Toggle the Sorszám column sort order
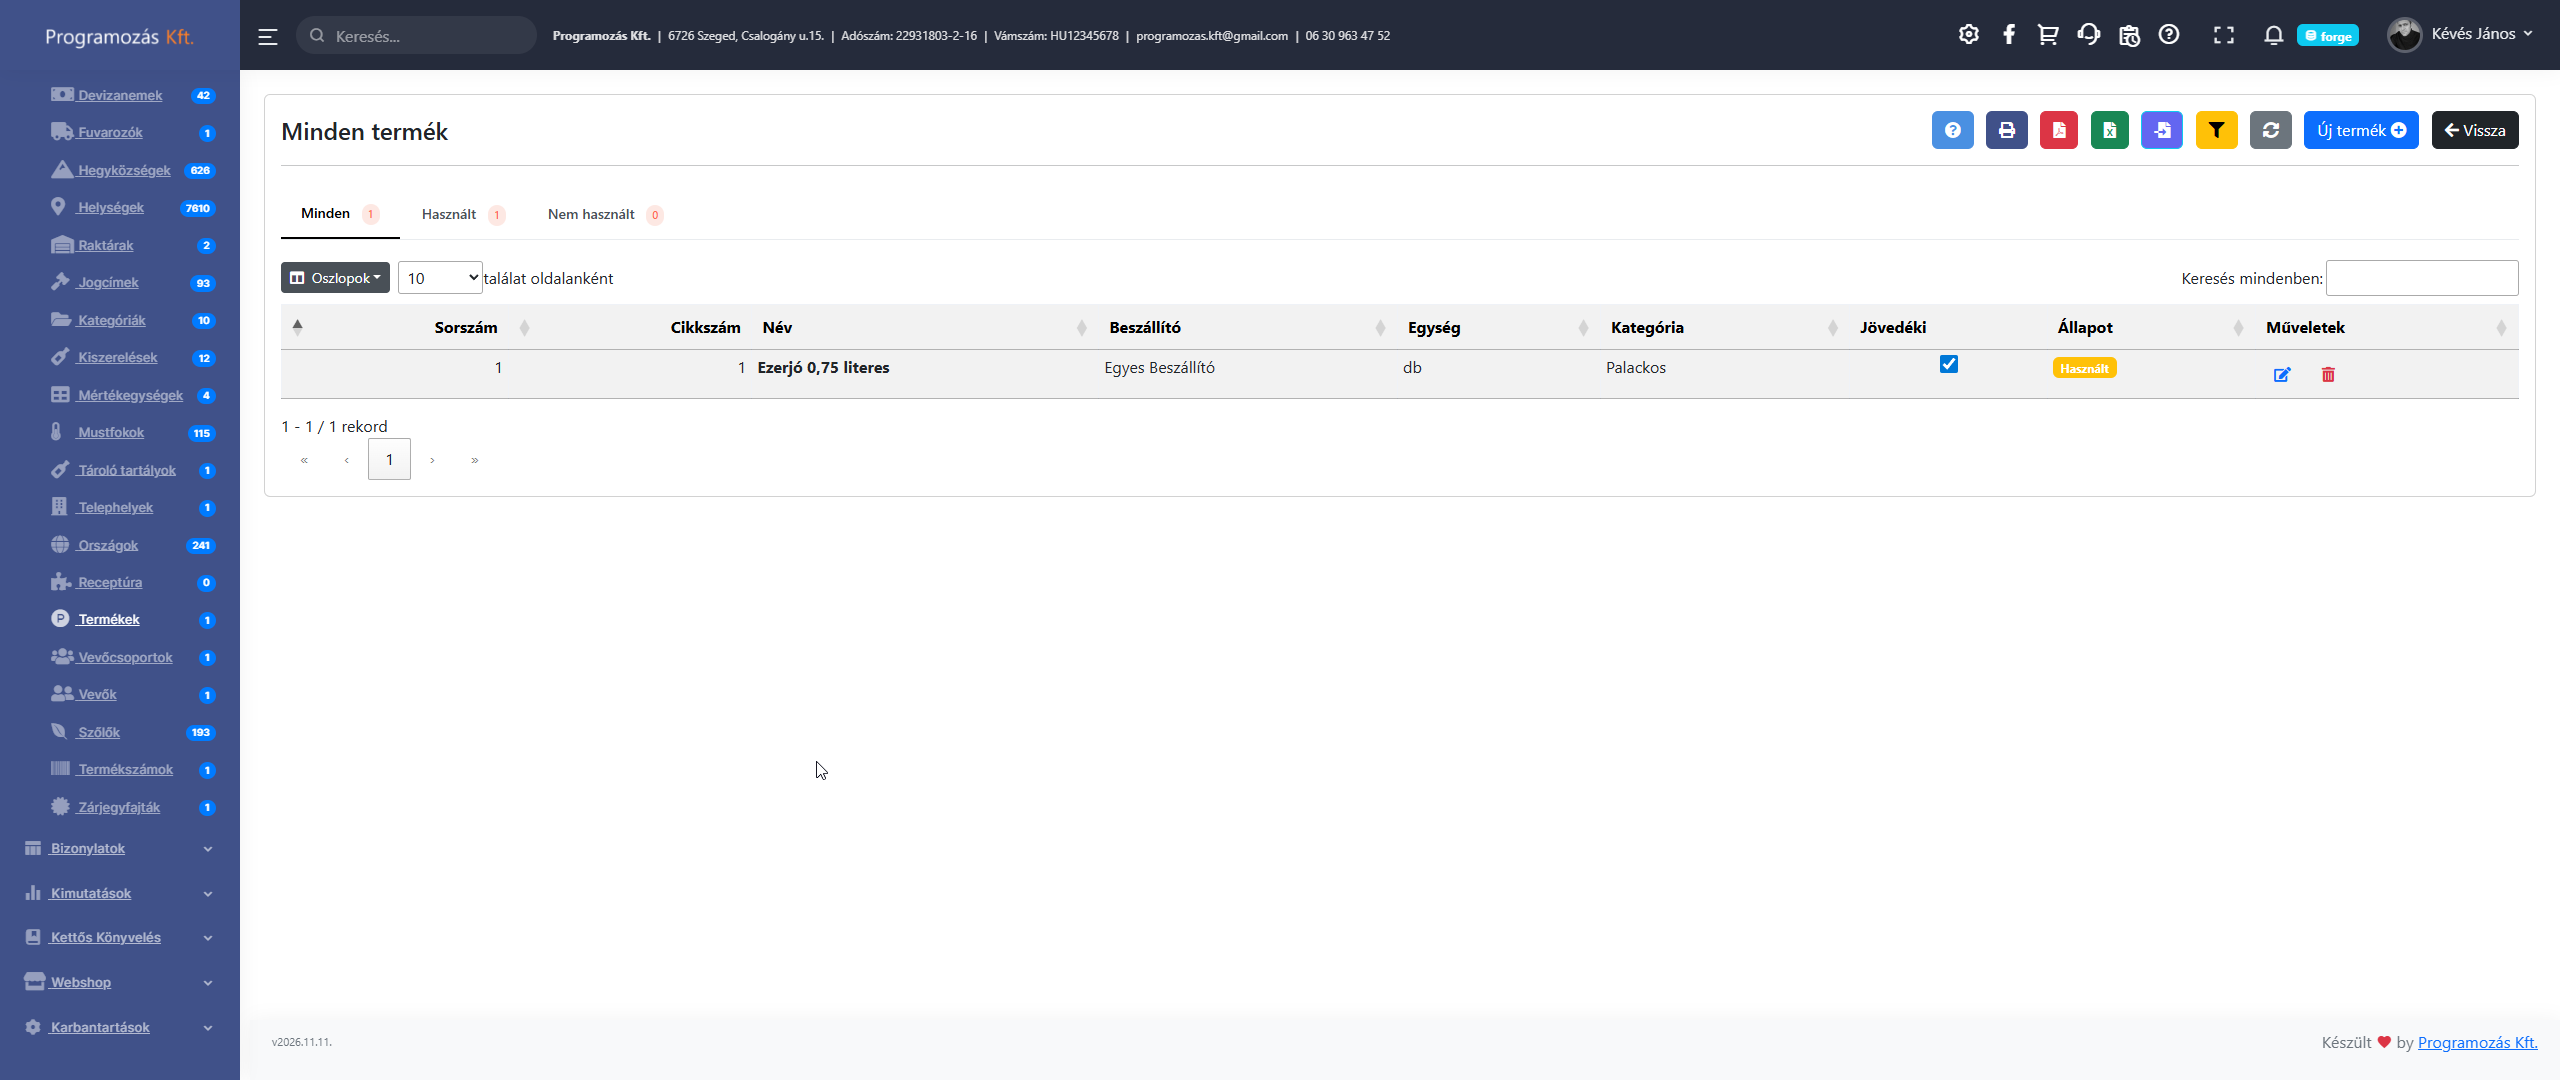2560x1080 pixels. 466,328
